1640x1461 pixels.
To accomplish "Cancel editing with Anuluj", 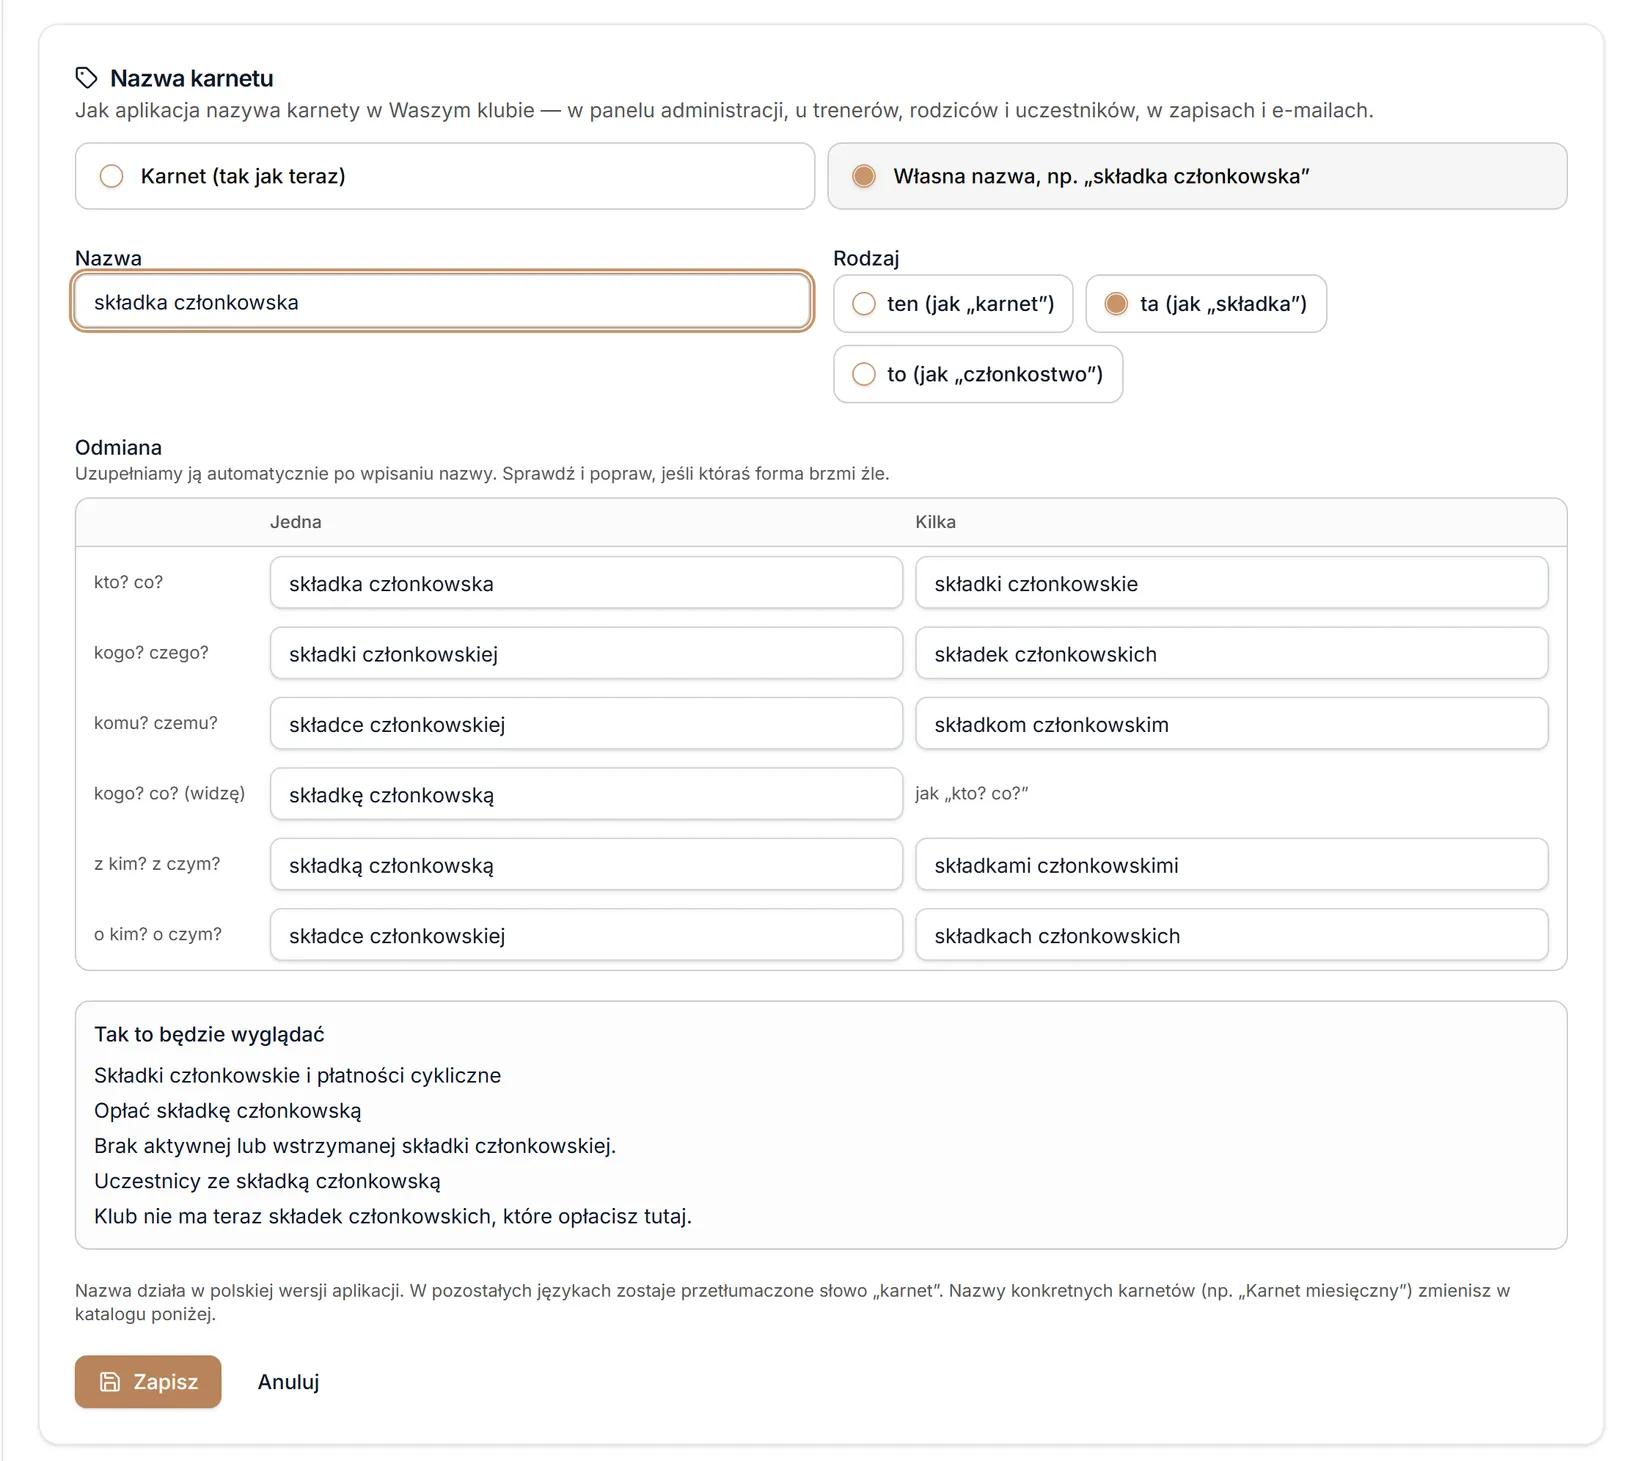I will (289, 1382).
